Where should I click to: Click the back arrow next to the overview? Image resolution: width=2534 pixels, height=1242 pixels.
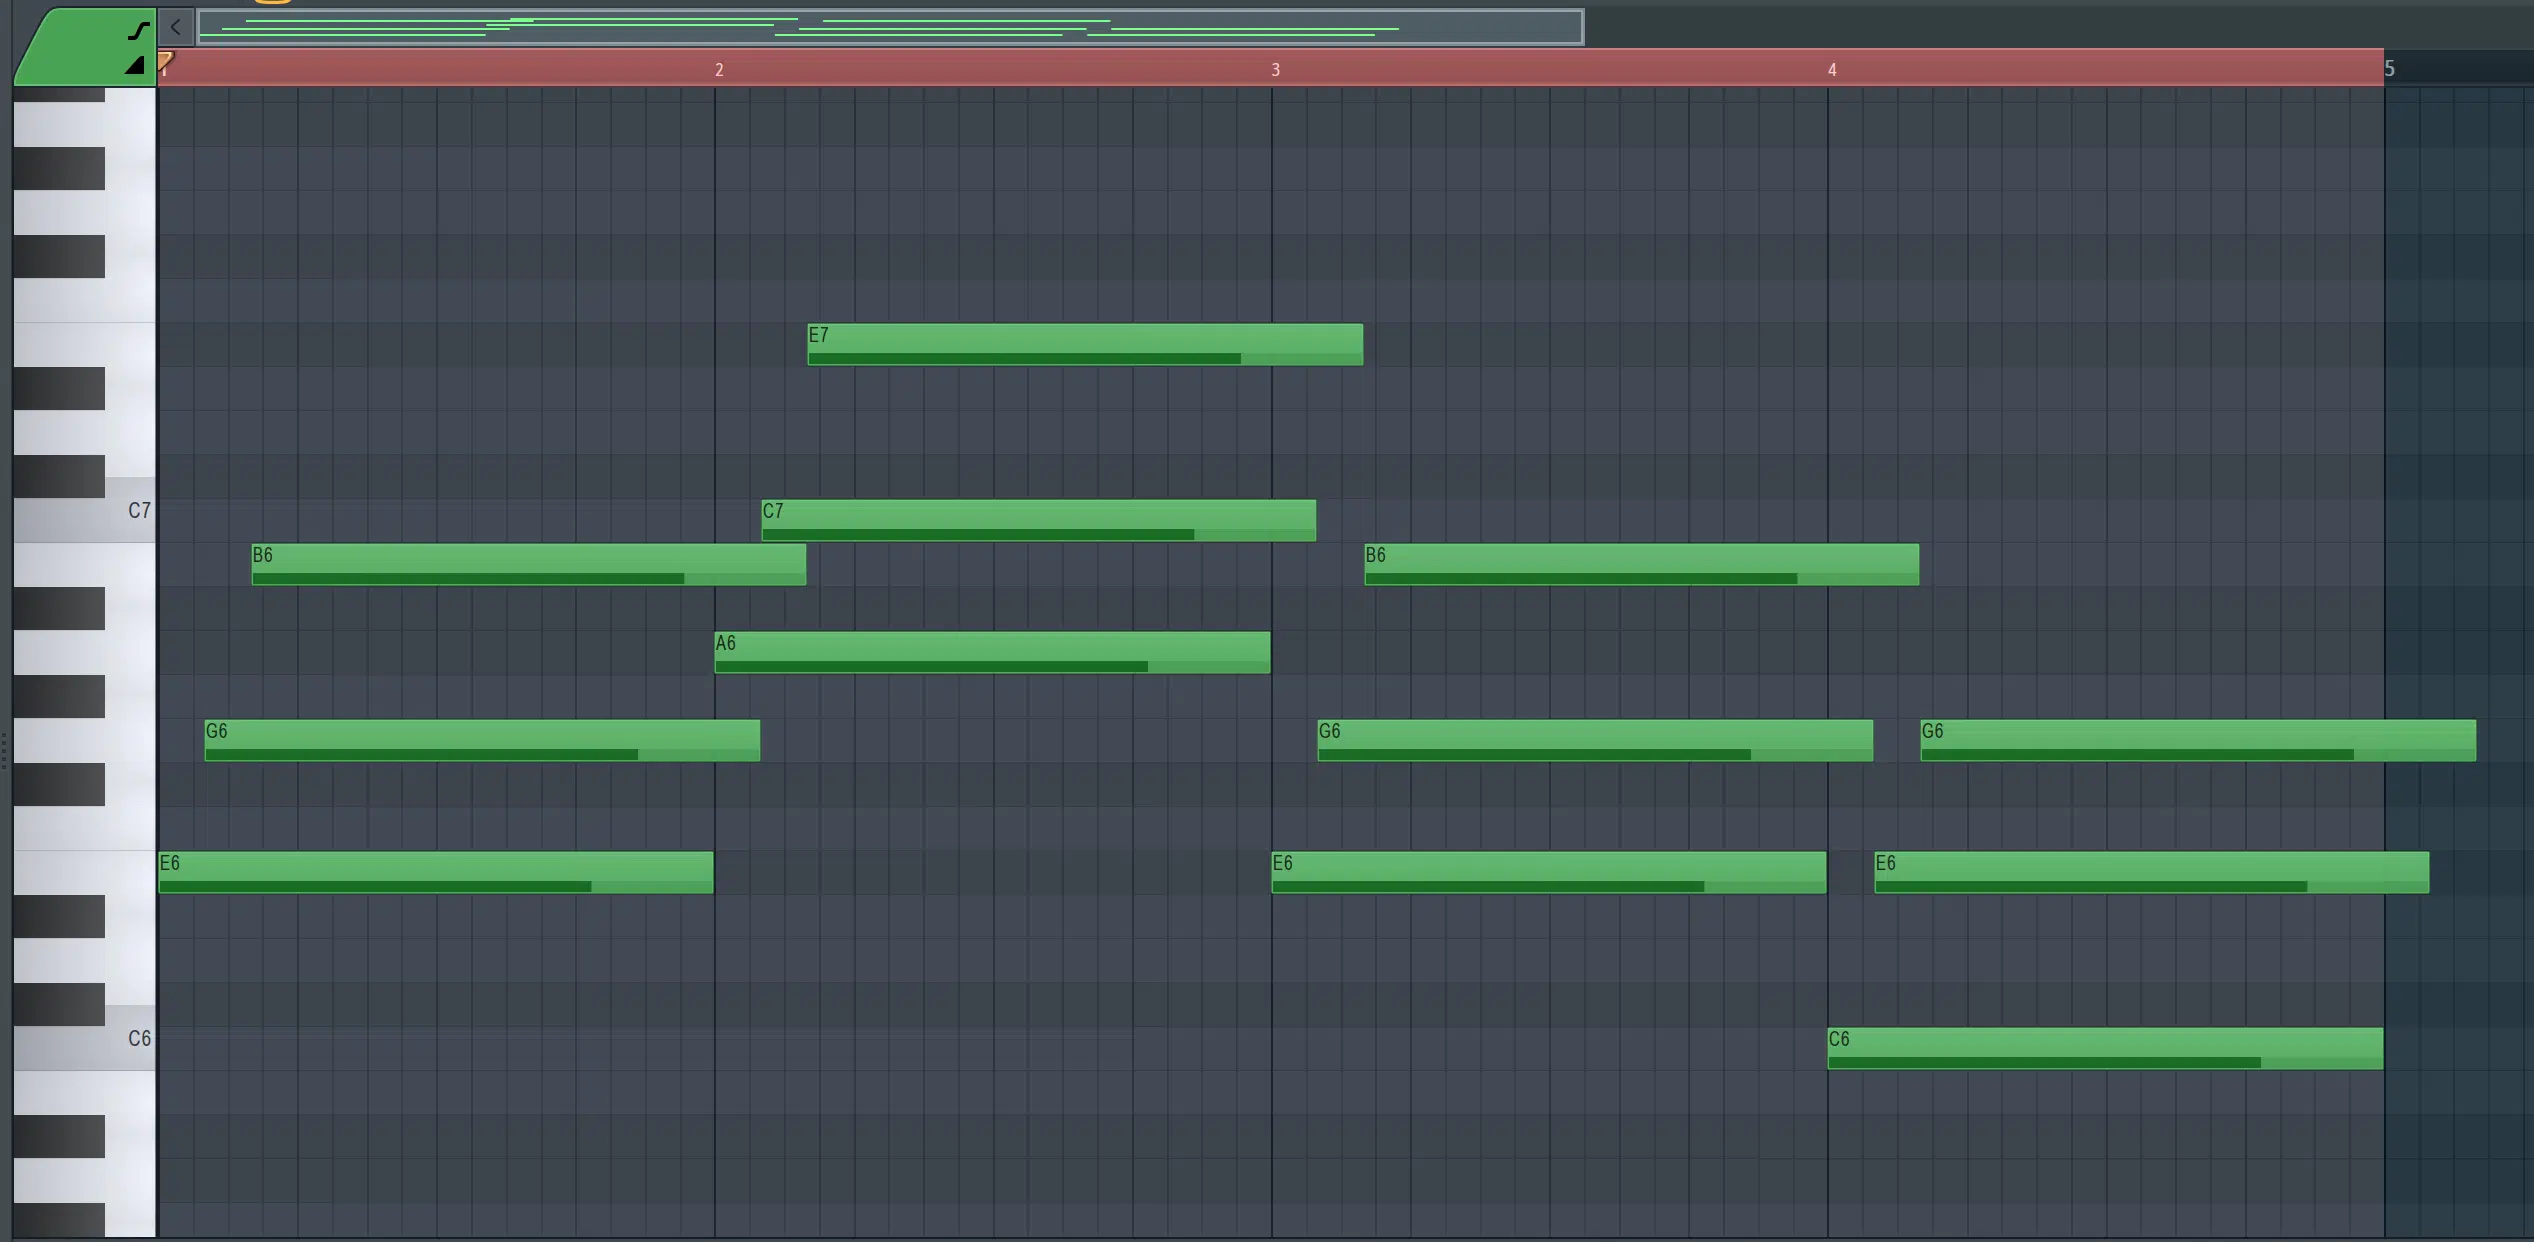[176, 27]
